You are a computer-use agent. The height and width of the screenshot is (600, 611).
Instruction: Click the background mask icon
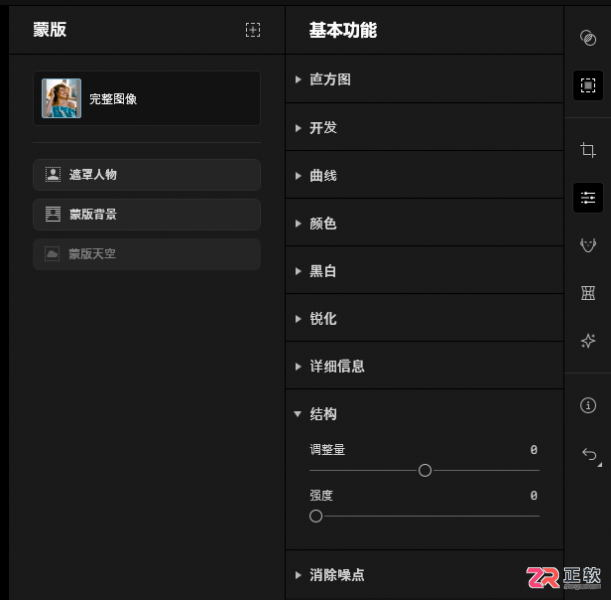pyautogui.click(x=53, y=214)
